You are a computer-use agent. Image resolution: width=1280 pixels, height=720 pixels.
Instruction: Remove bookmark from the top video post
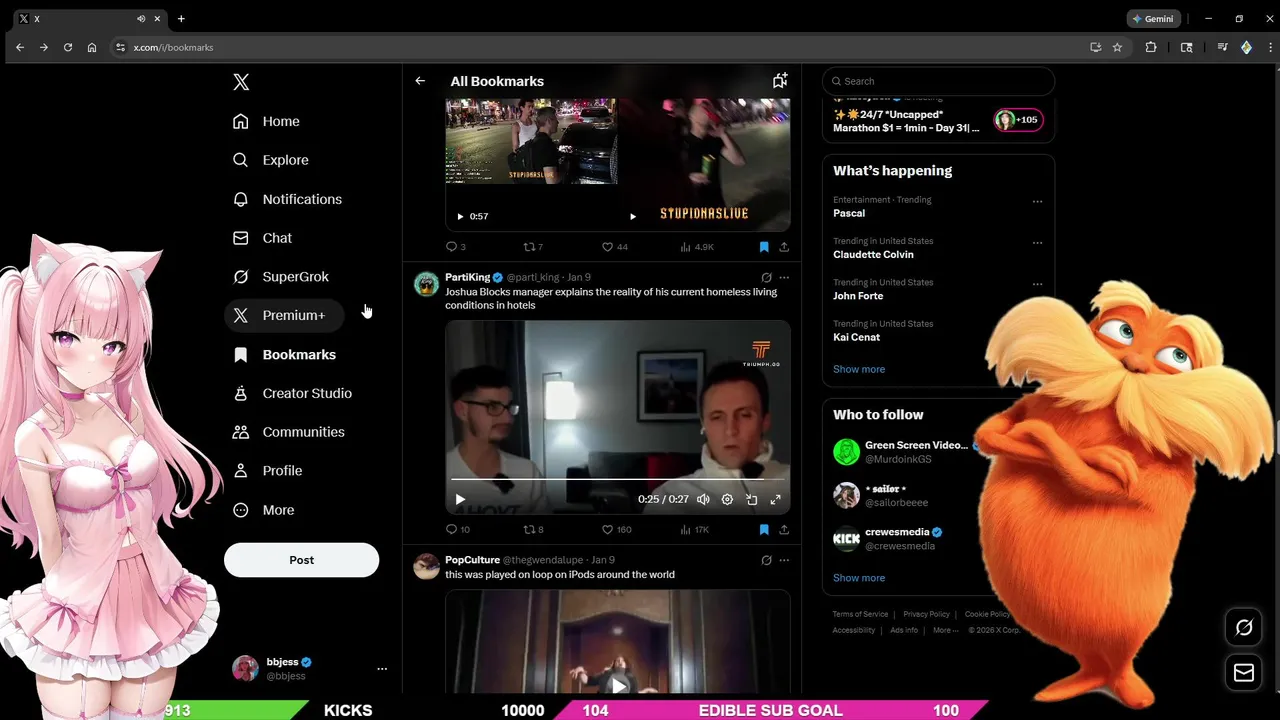click(x=764, y=247)
